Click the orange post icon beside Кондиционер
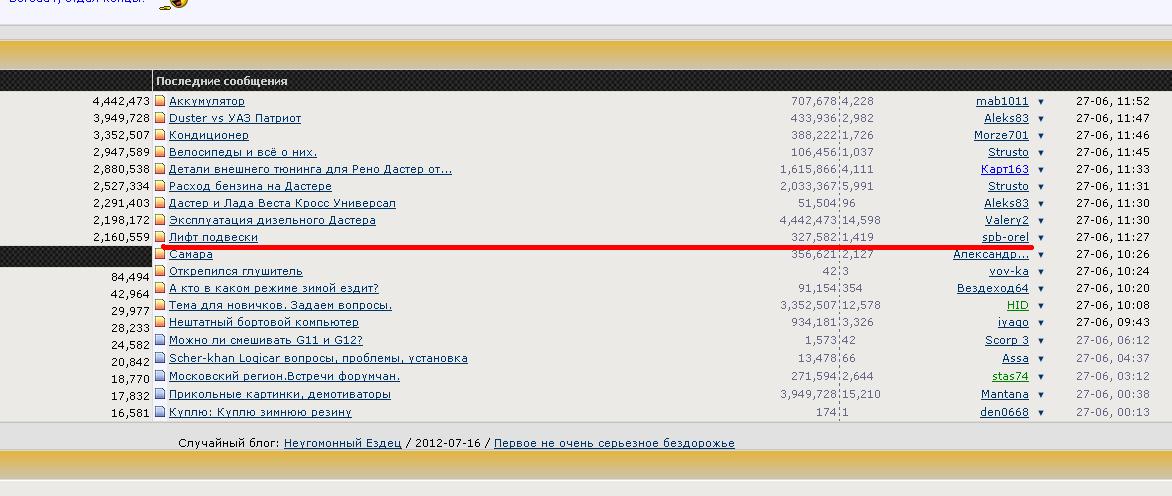Image resolution: width=1172 pixels, height=496 pixels. click(160, 135)
